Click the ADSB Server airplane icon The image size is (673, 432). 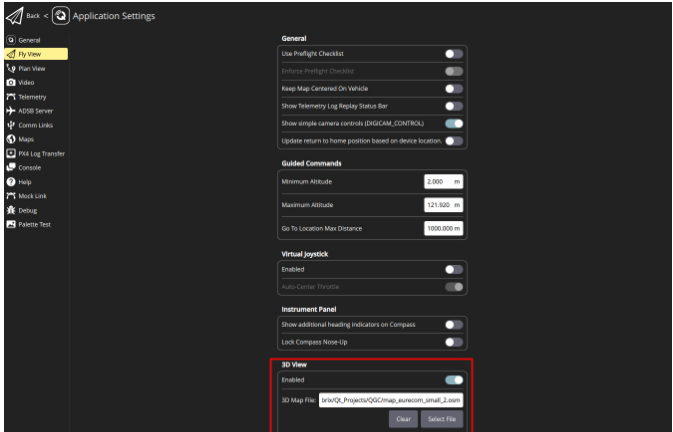pos(11,111)
